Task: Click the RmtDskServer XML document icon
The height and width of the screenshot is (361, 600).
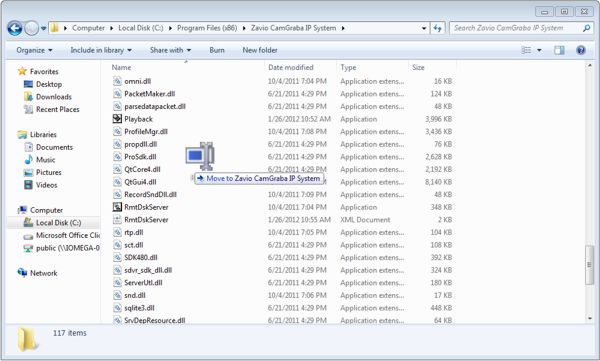Action: pyautogui.click(x=117, y=220)
